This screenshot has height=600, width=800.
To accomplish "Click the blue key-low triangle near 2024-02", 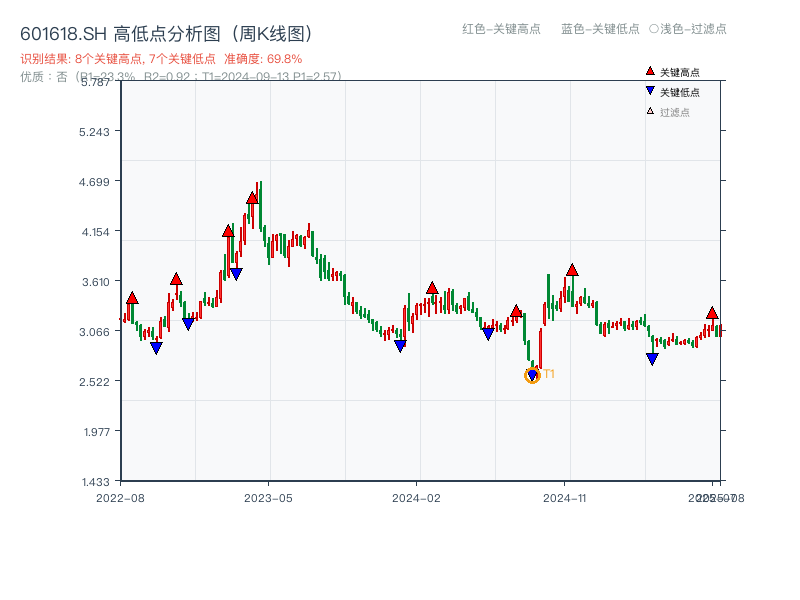I will tap(400, 346).
